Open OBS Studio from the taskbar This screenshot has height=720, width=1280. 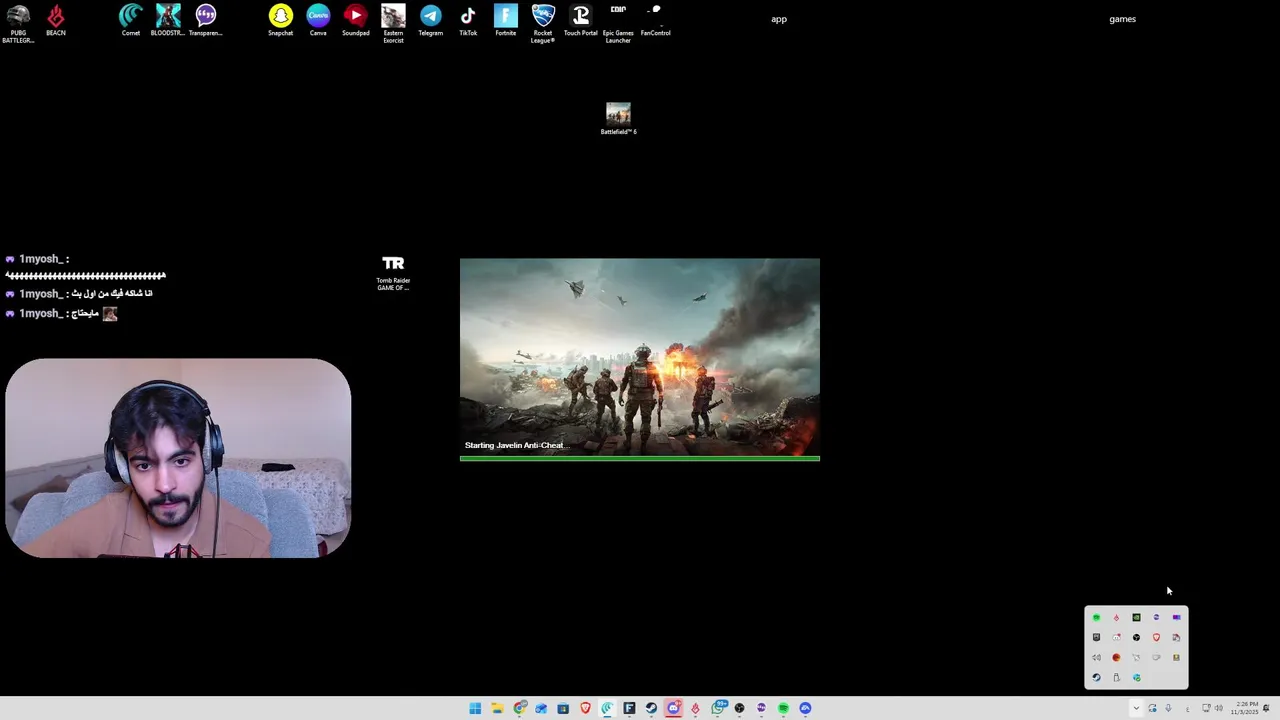pyautogui.click(x=739, y=708)
